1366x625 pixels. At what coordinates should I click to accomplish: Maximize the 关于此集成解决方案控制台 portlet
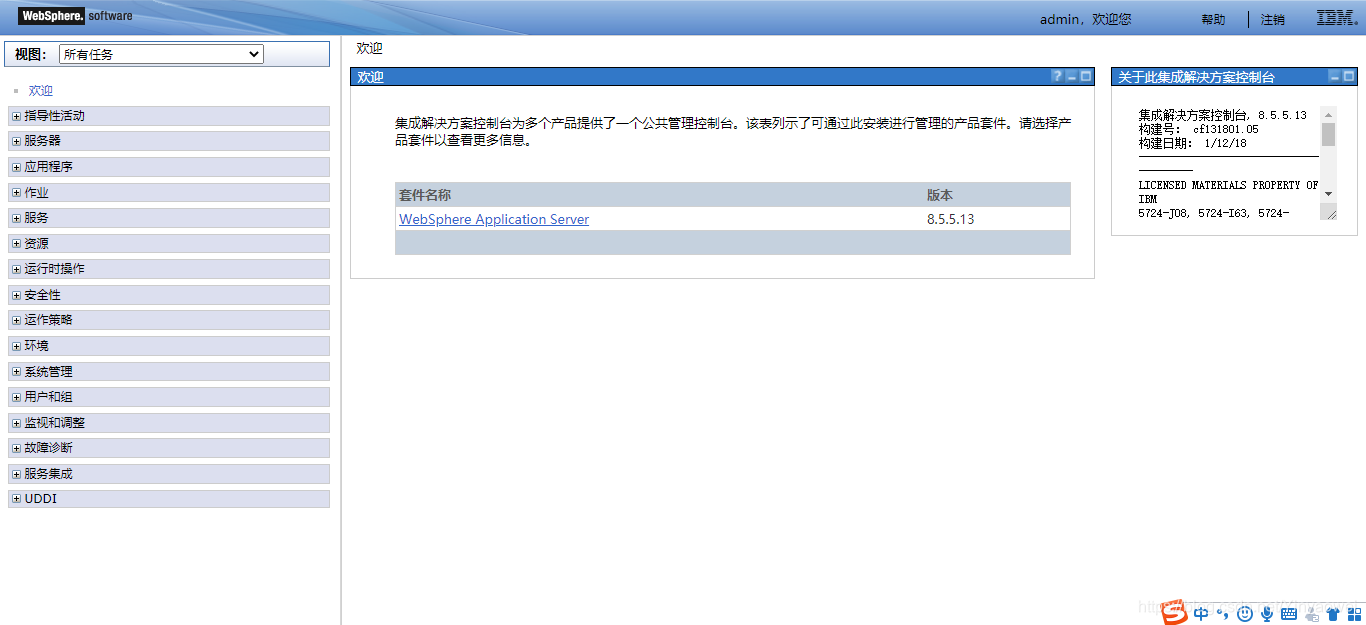(x=1349, y=76)
